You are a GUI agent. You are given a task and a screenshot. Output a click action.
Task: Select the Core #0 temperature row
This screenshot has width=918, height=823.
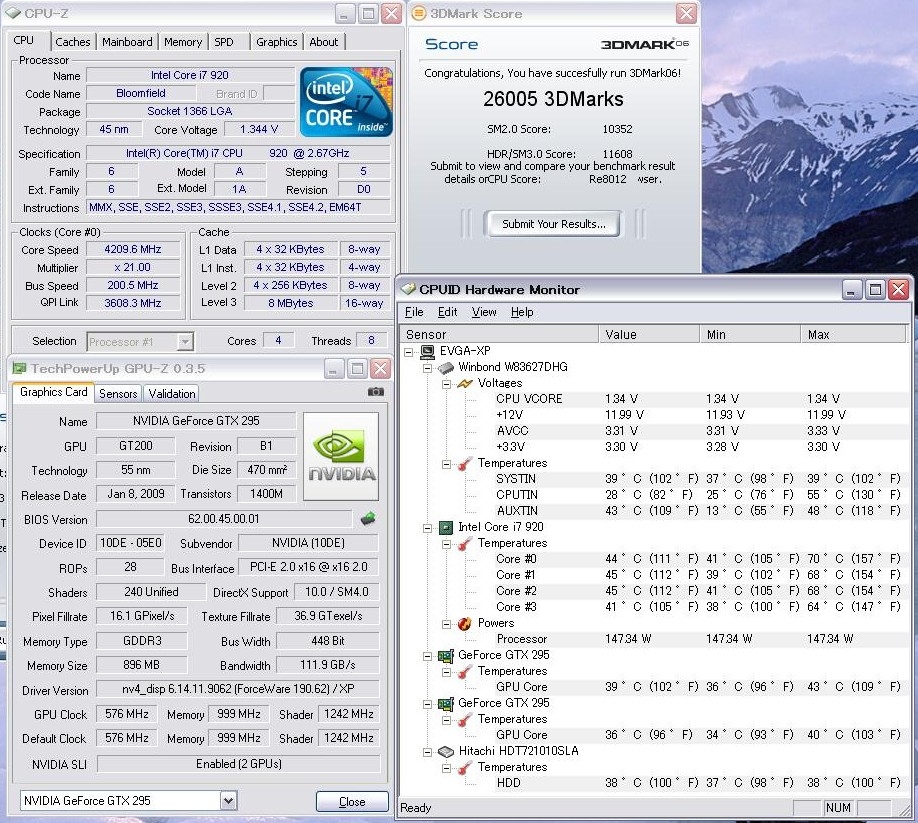[x=703, y=559]
